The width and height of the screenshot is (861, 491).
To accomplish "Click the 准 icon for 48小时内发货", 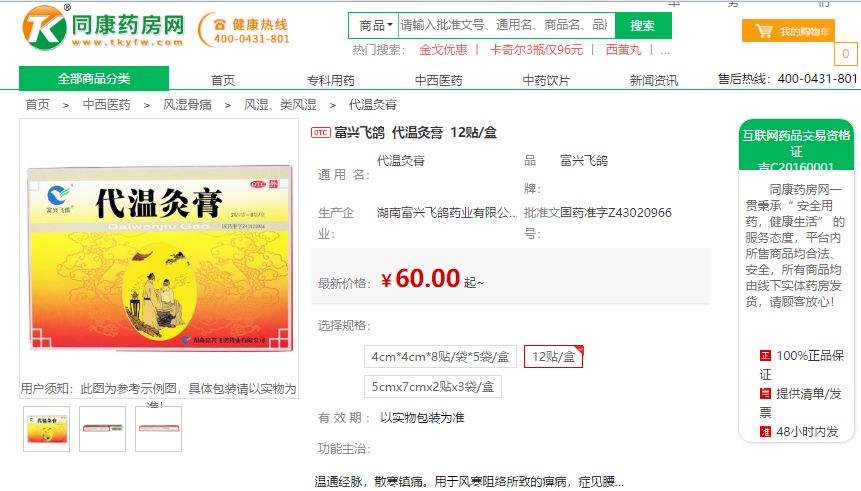I will point(765,431).
